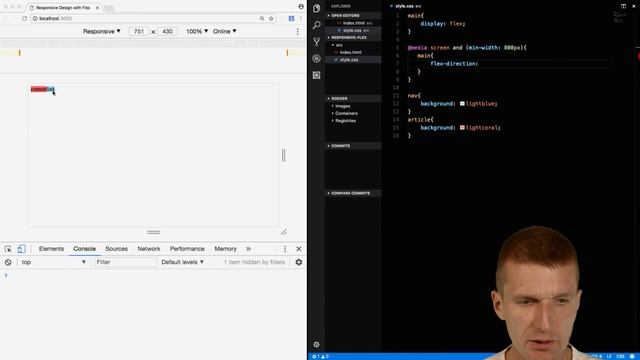Switch to the Console tab in DevTools
The width and height of the screenshot is (640, 360).
pyautogui.click(x=84, y=249)
